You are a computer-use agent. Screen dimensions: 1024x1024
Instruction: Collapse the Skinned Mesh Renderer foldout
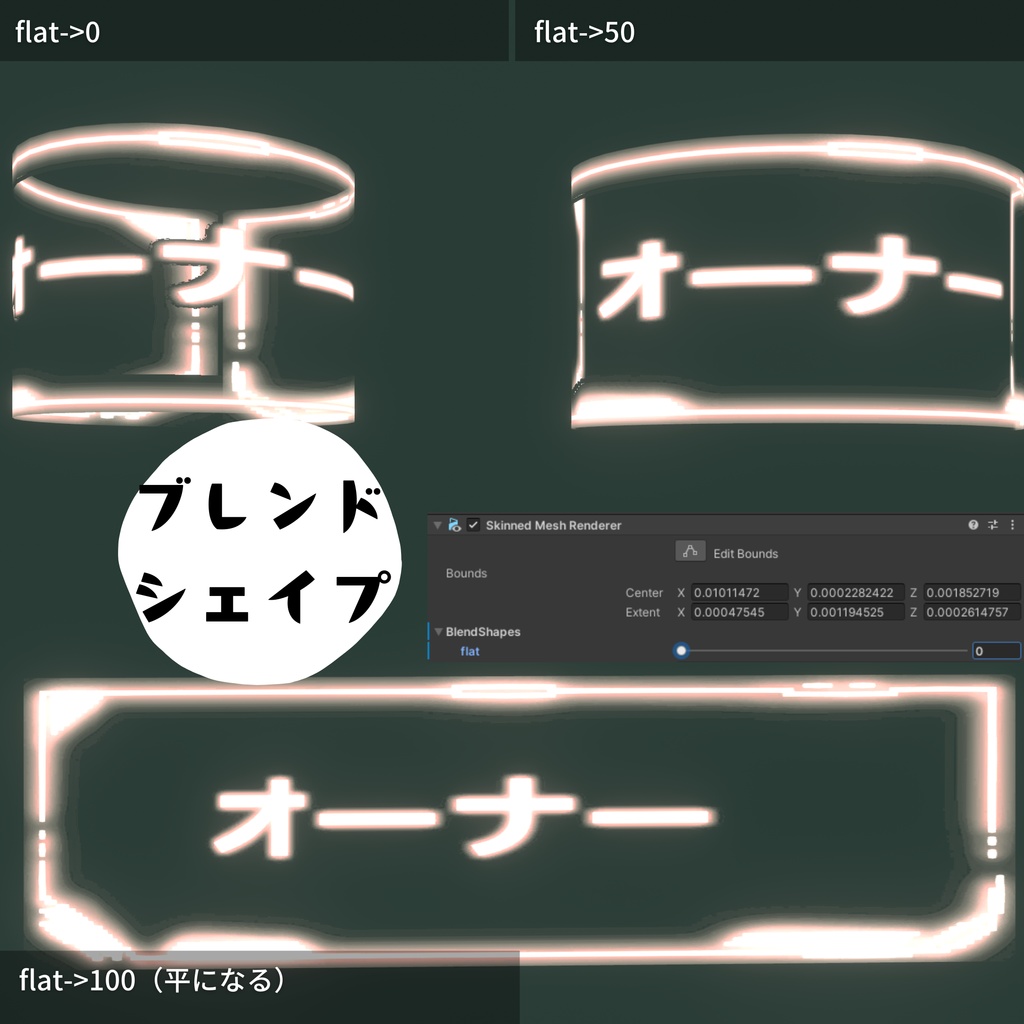[x=436, y=525]
